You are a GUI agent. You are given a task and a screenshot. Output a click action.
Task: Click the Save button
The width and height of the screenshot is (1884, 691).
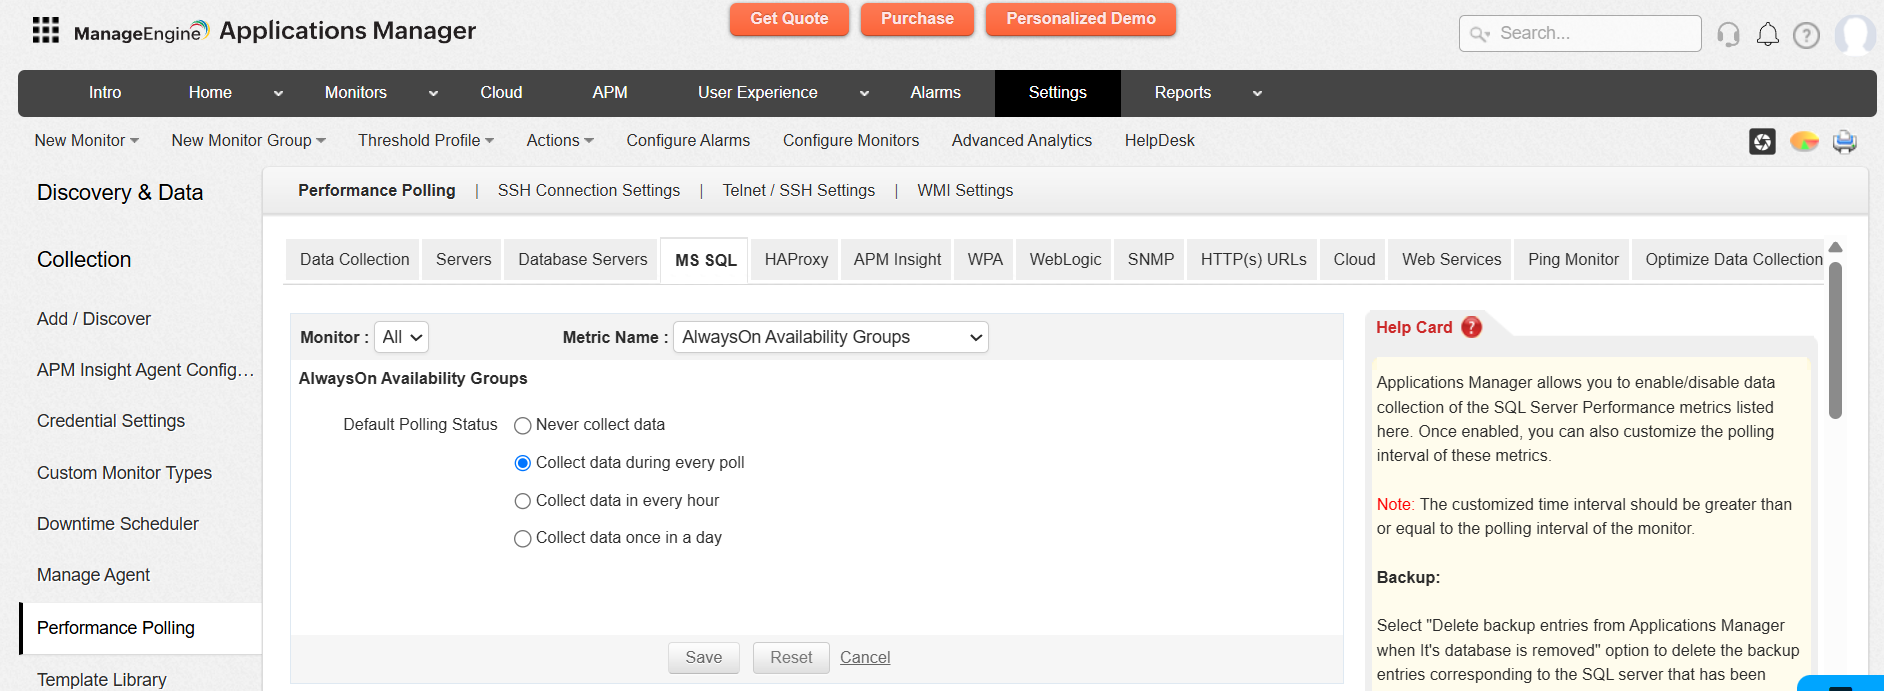pyautogui.click(x=703, y=658)
